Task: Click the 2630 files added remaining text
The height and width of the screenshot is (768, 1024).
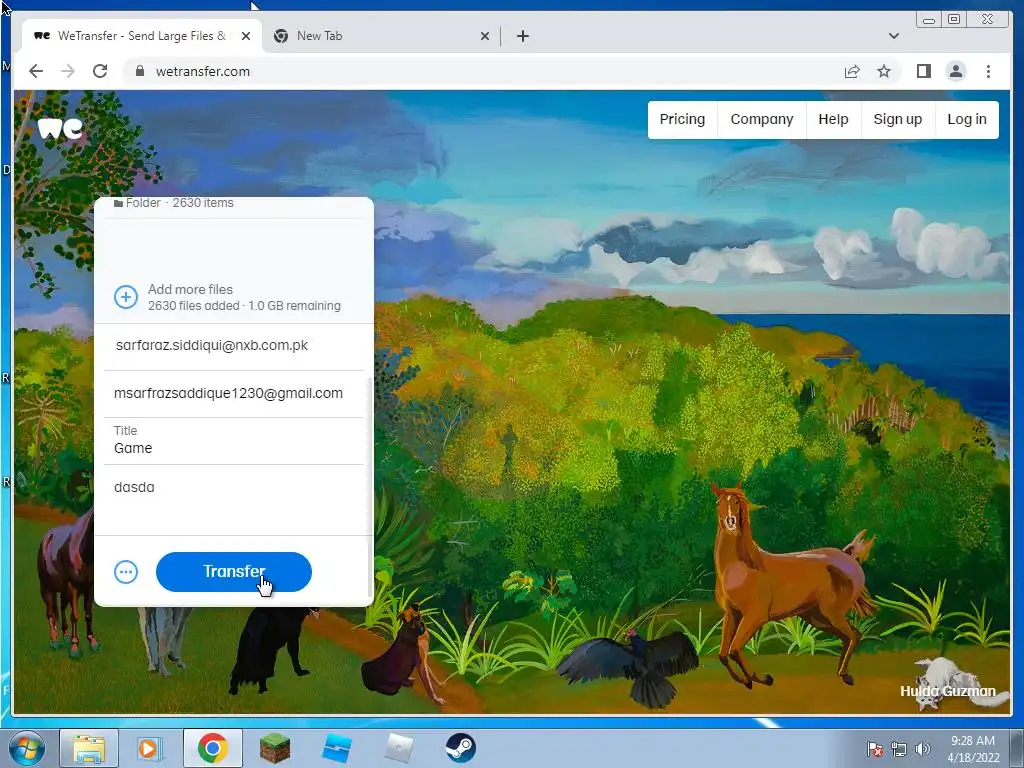Action: [x=244, y=306]
